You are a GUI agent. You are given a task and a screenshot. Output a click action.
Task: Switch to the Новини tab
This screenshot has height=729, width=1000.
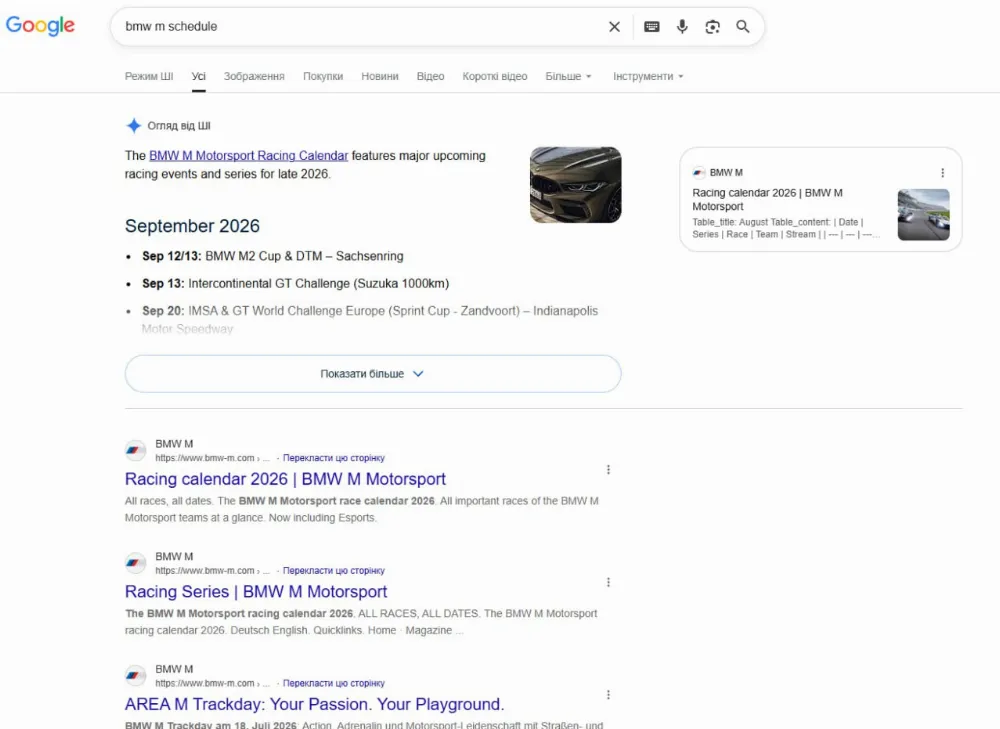point(379,76)
